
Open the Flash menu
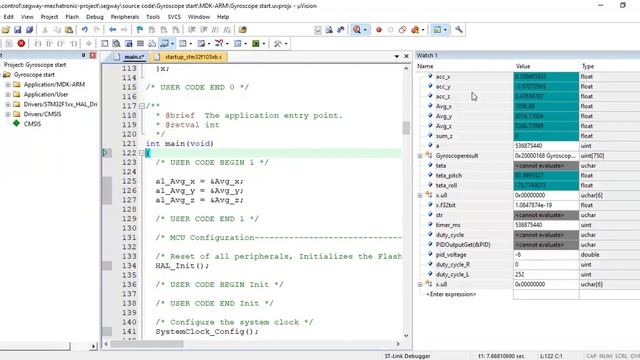pos(72,17)
